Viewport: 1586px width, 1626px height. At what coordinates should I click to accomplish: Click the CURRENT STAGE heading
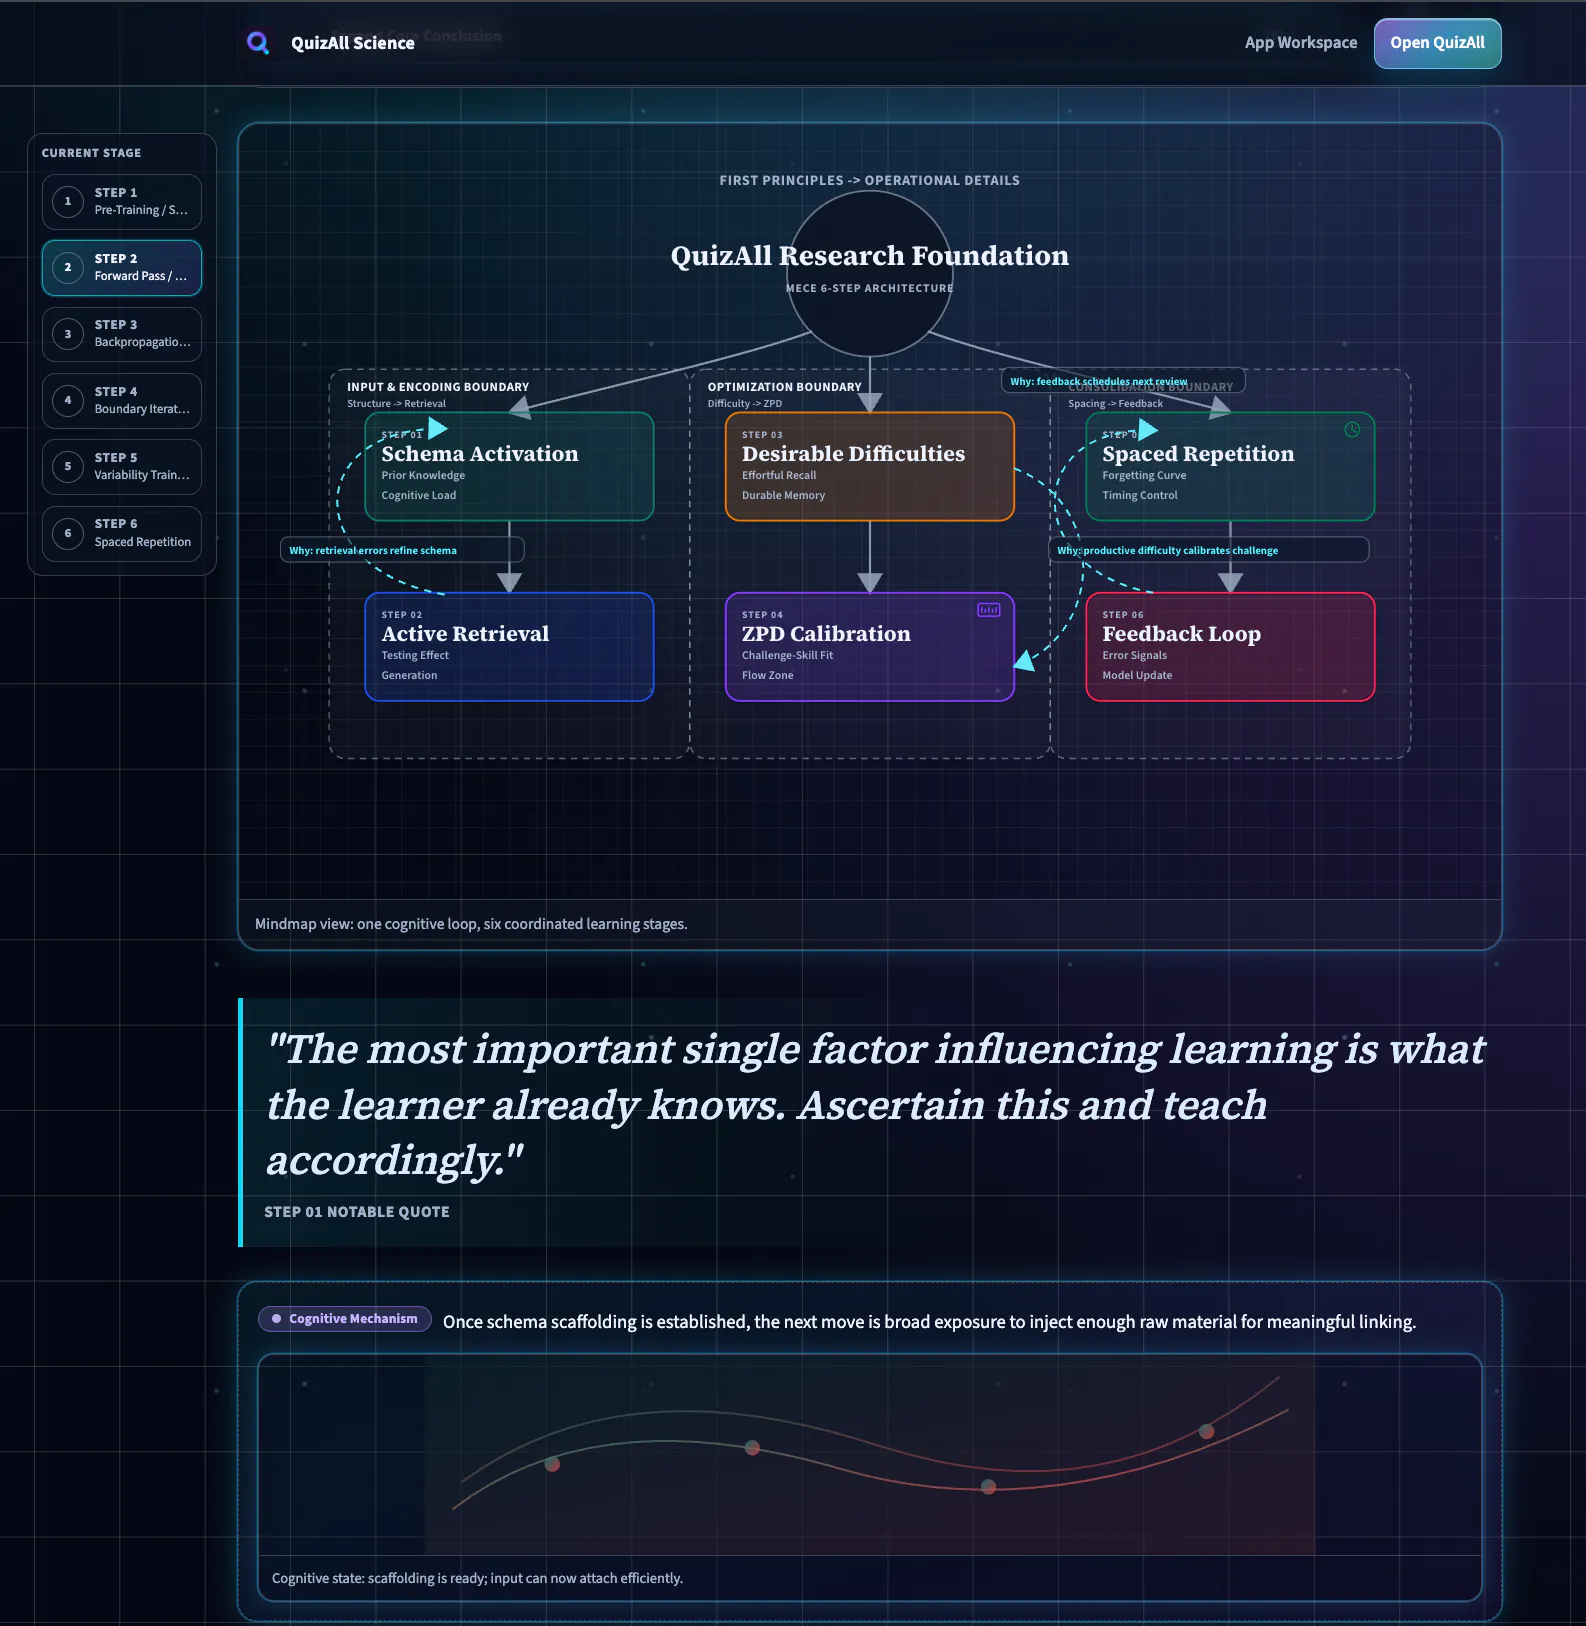pyautogui.click(x=91, y=153)
